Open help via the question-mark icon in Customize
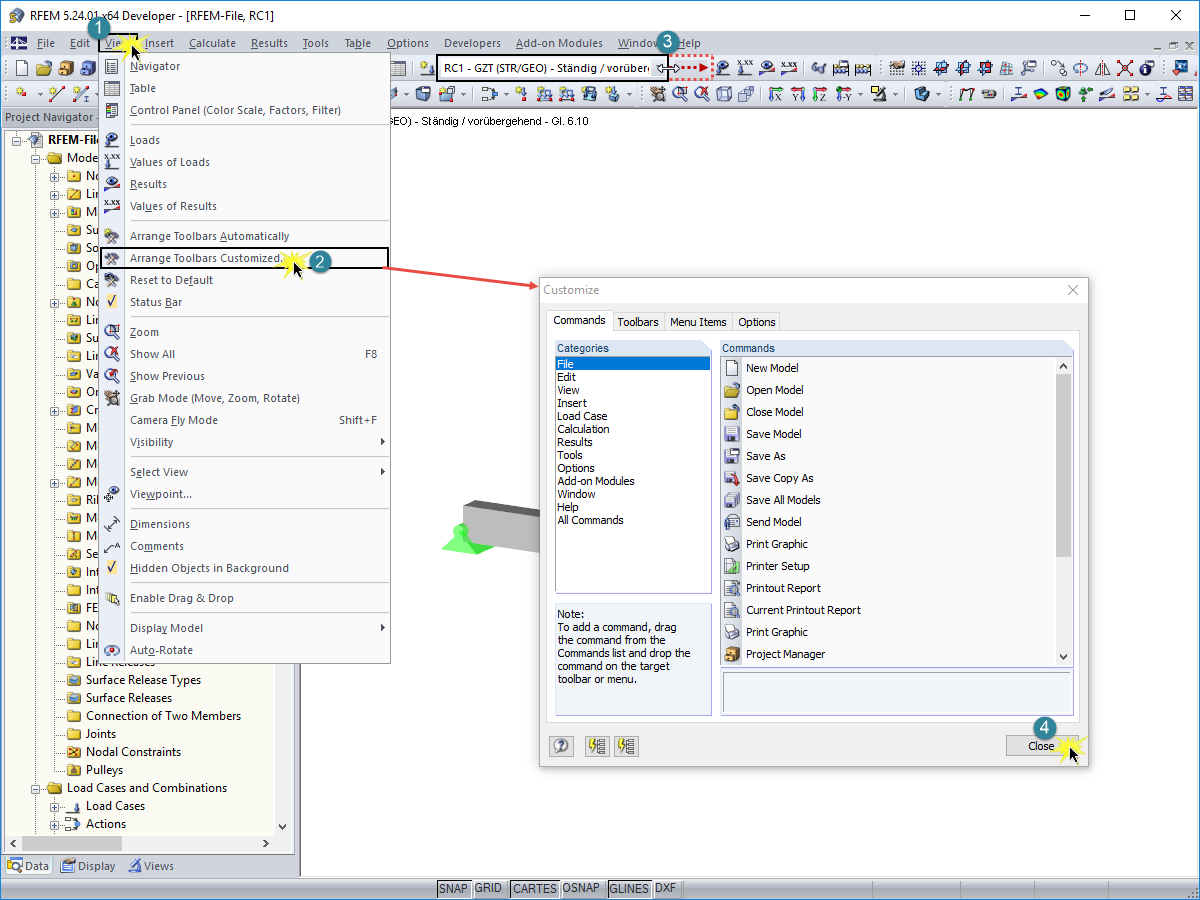 pyautogui.click(x=561, y=745)
